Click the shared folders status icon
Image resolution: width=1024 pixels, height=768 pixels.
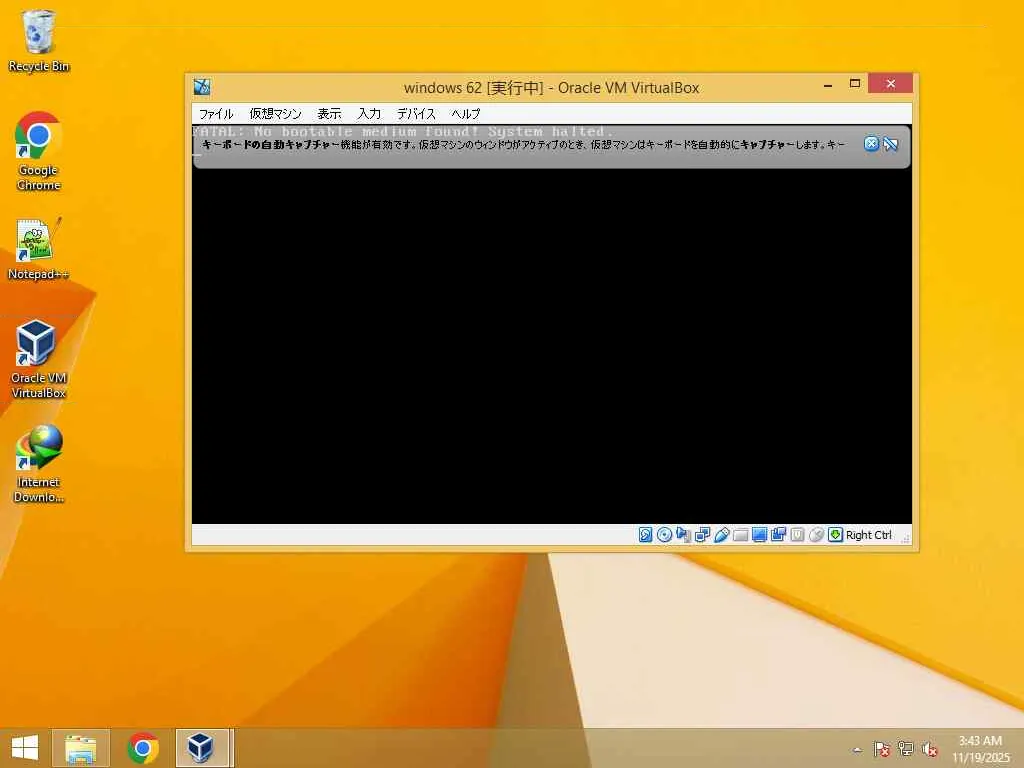(x=740, y=535)
